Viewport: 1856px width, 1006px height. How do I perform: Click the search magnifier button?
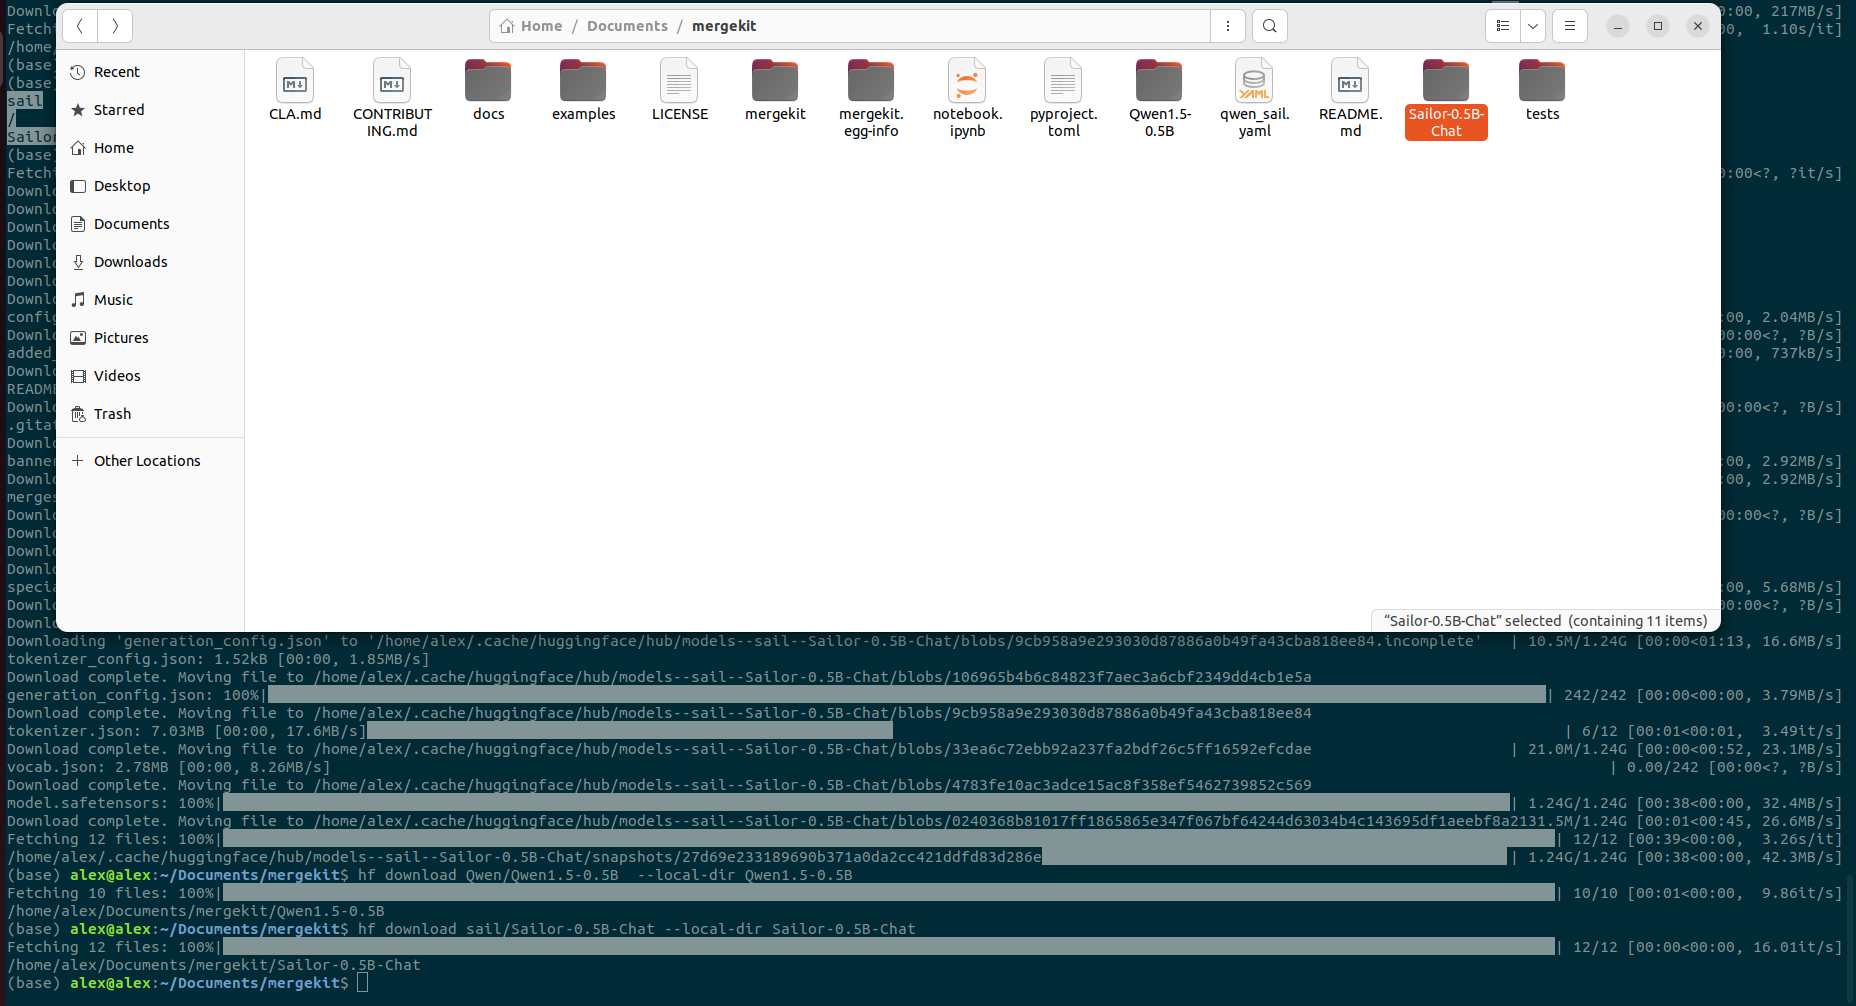pos(1269,26)
